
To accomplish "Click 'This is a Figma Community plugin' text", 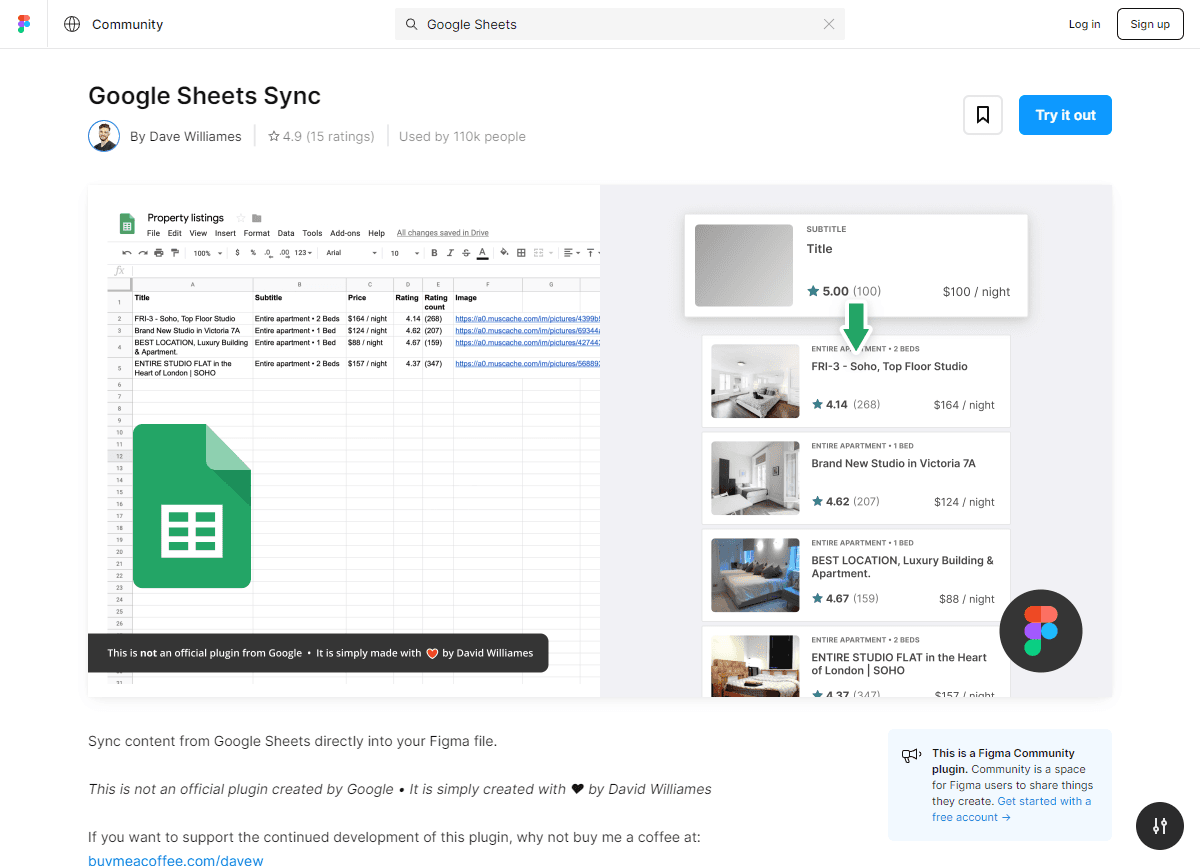I will [x=1003, y=761].
